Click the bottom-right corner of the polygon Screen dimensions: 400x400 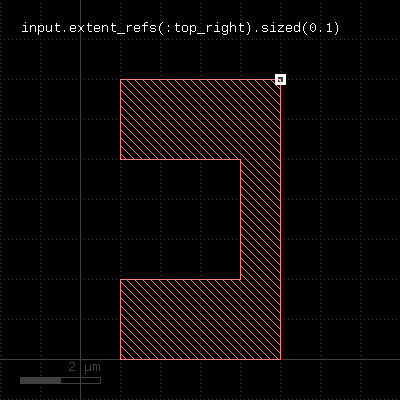coord(281,359)
